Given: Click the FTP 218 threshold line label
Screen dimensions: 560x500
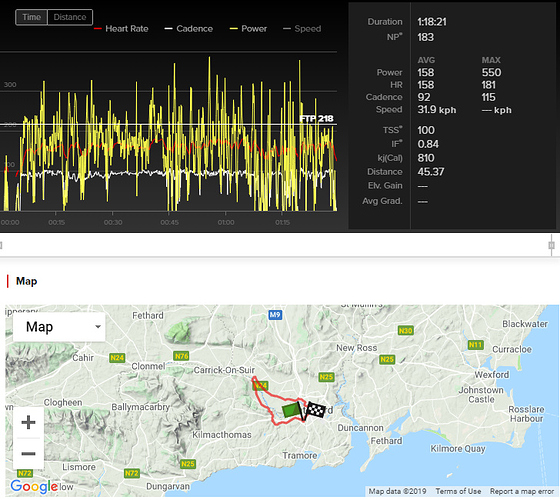Looking at the screenshot, I should click(316, 119).
